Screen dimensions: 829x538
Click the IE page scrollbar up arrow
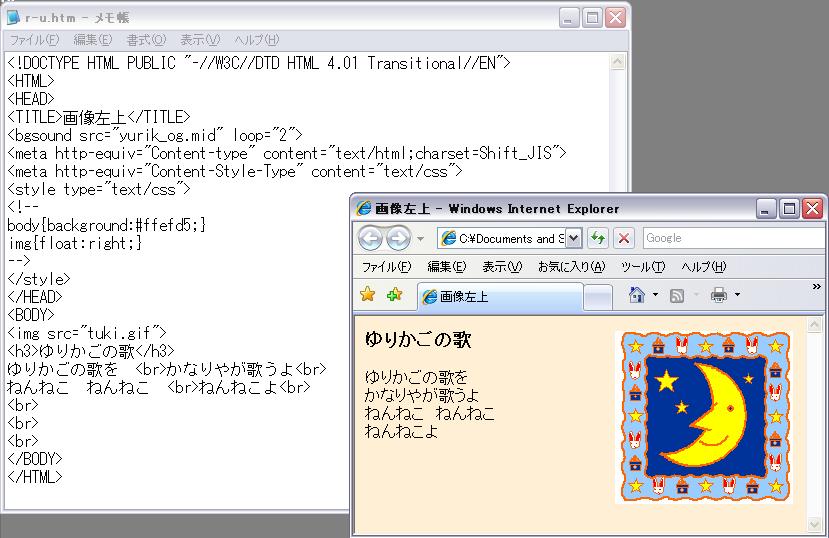point(814,323)
